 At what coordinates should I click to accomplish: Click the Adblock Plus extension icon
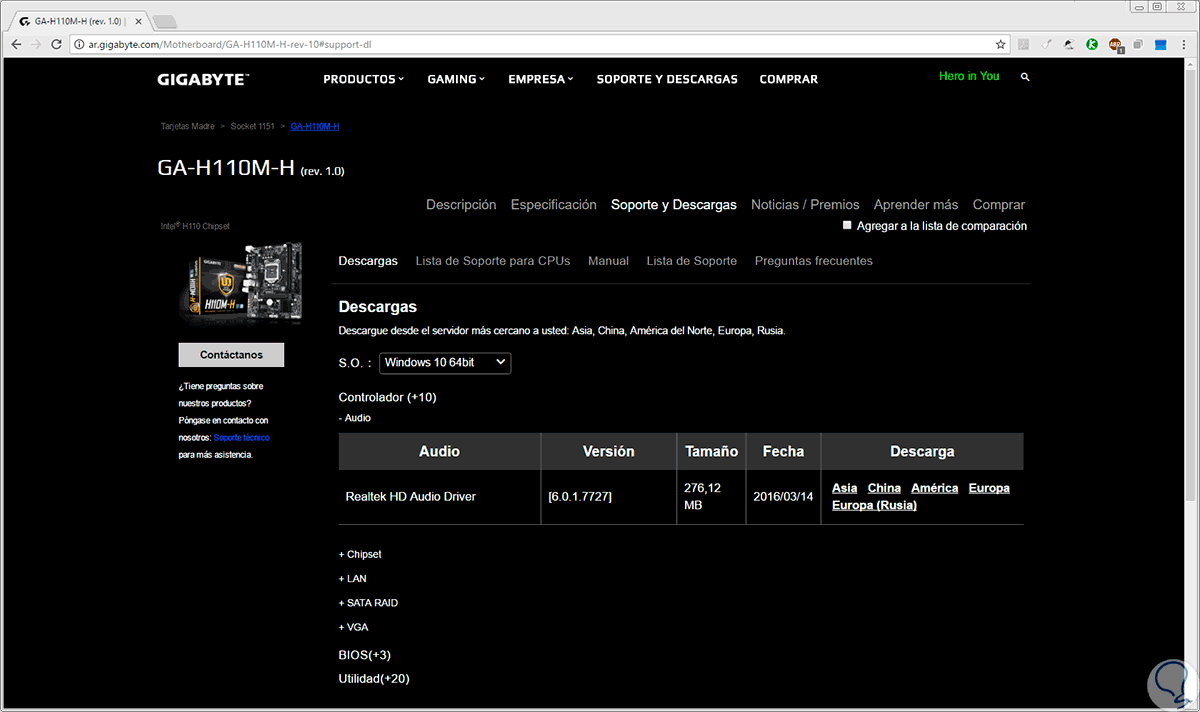1115,45
